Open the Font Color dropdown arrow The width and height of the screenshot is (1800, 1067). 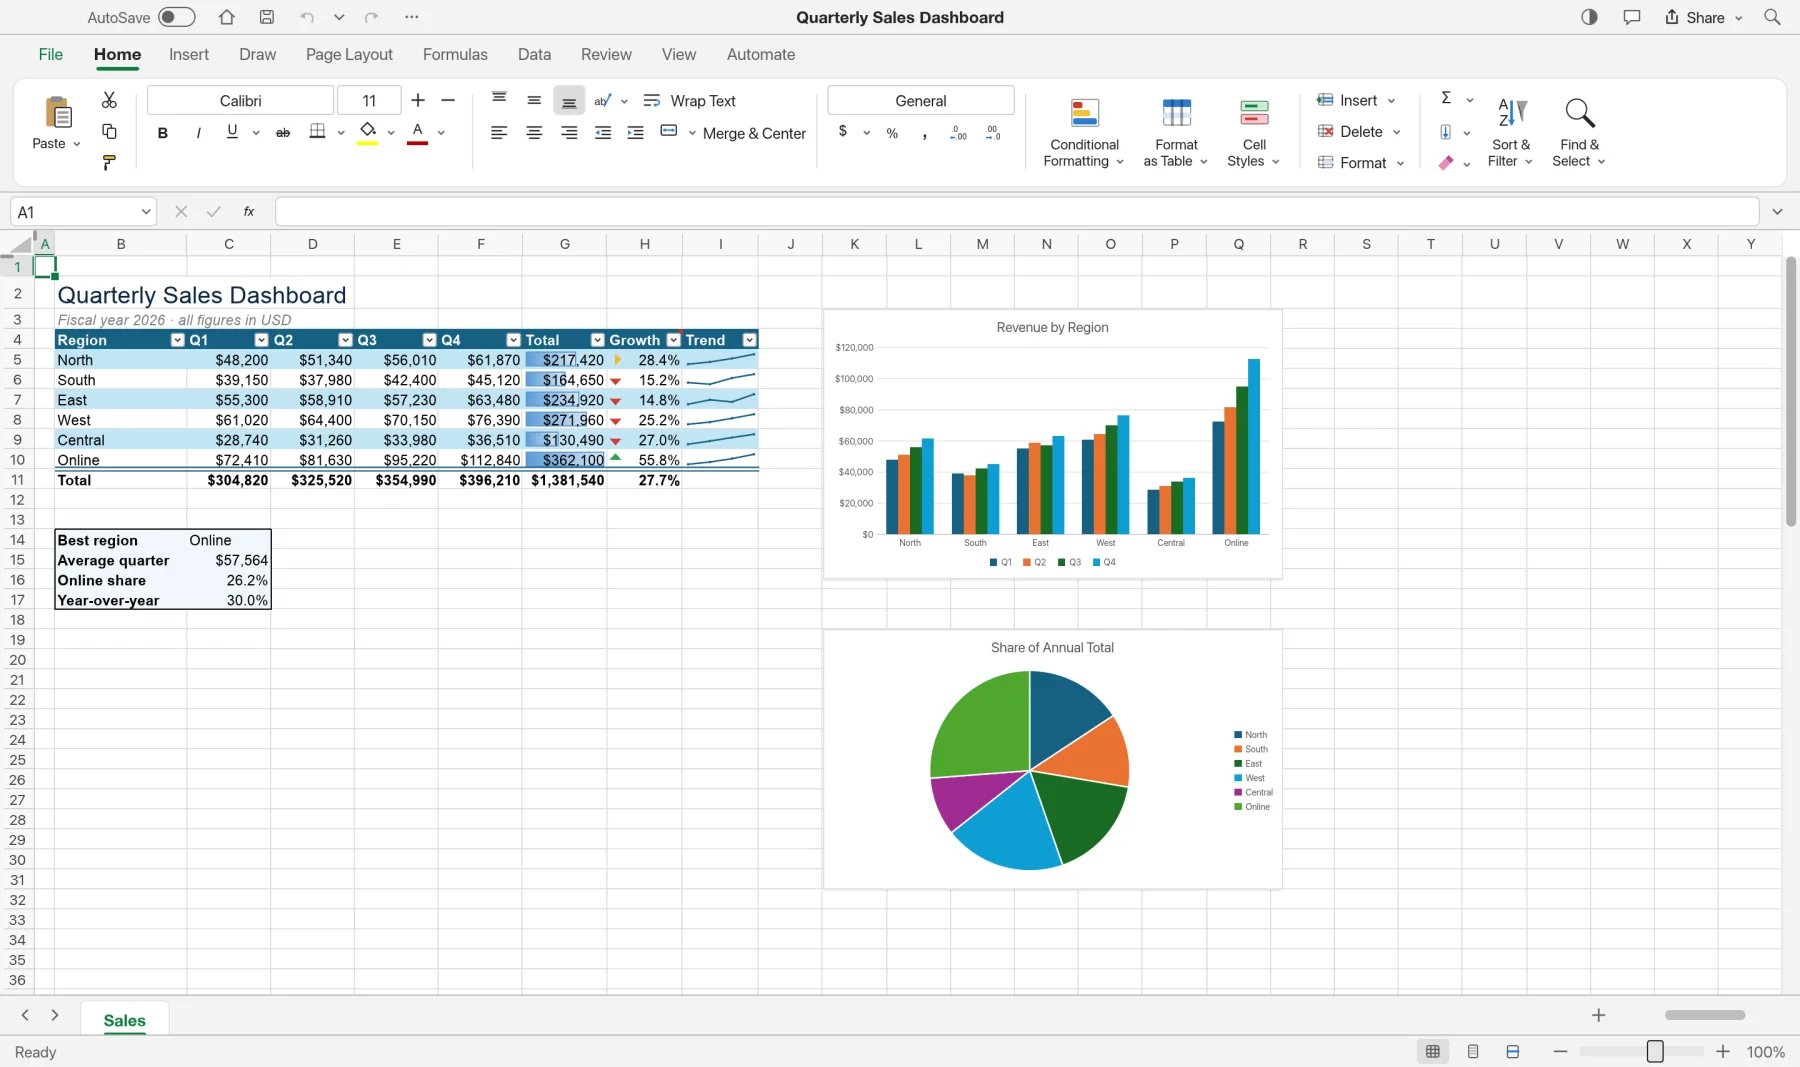(441, 132)
